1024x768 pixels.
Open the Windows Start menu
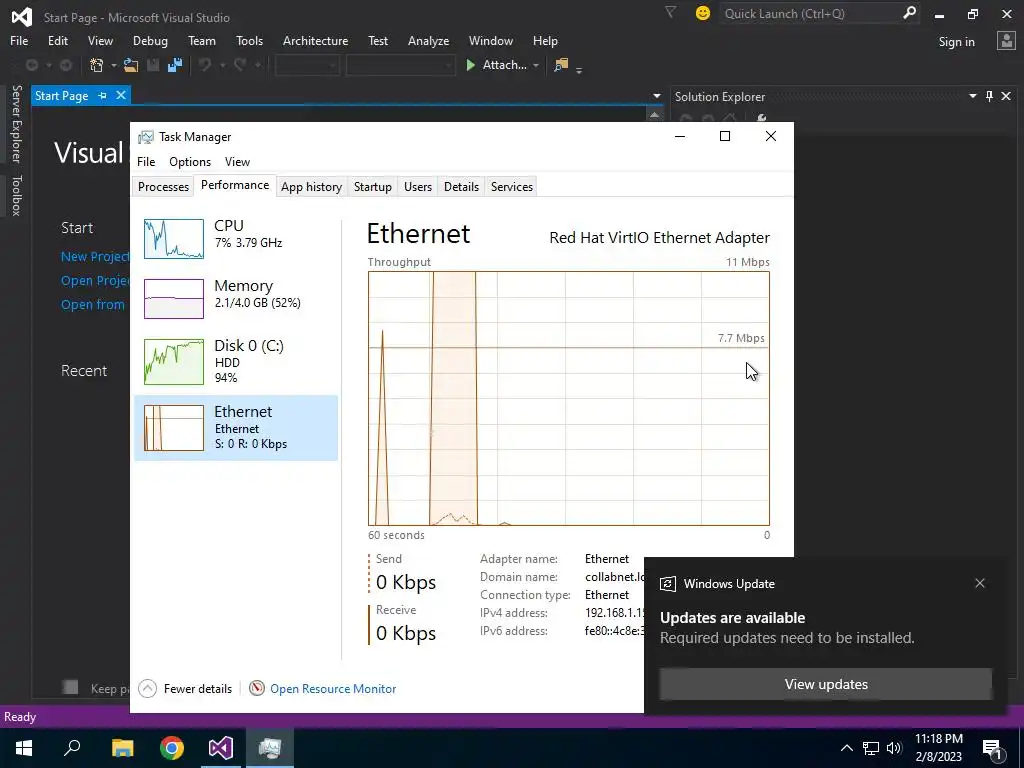24,748
